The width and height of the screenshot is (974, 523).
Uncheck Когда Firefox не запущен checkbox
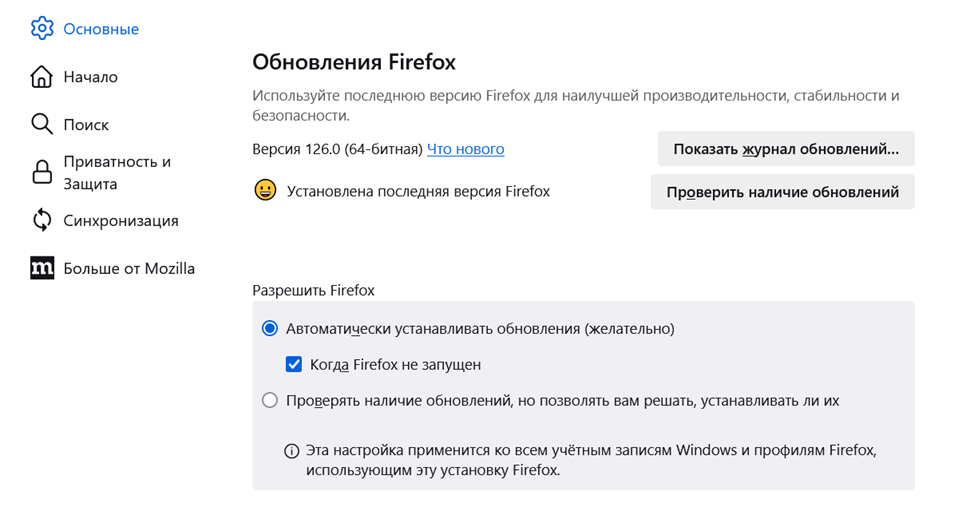pos(294,364)
